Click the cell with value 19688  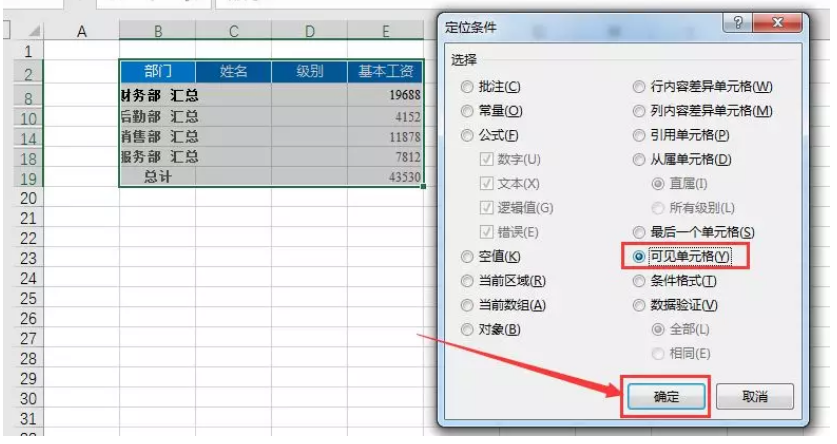click(385, 96)
